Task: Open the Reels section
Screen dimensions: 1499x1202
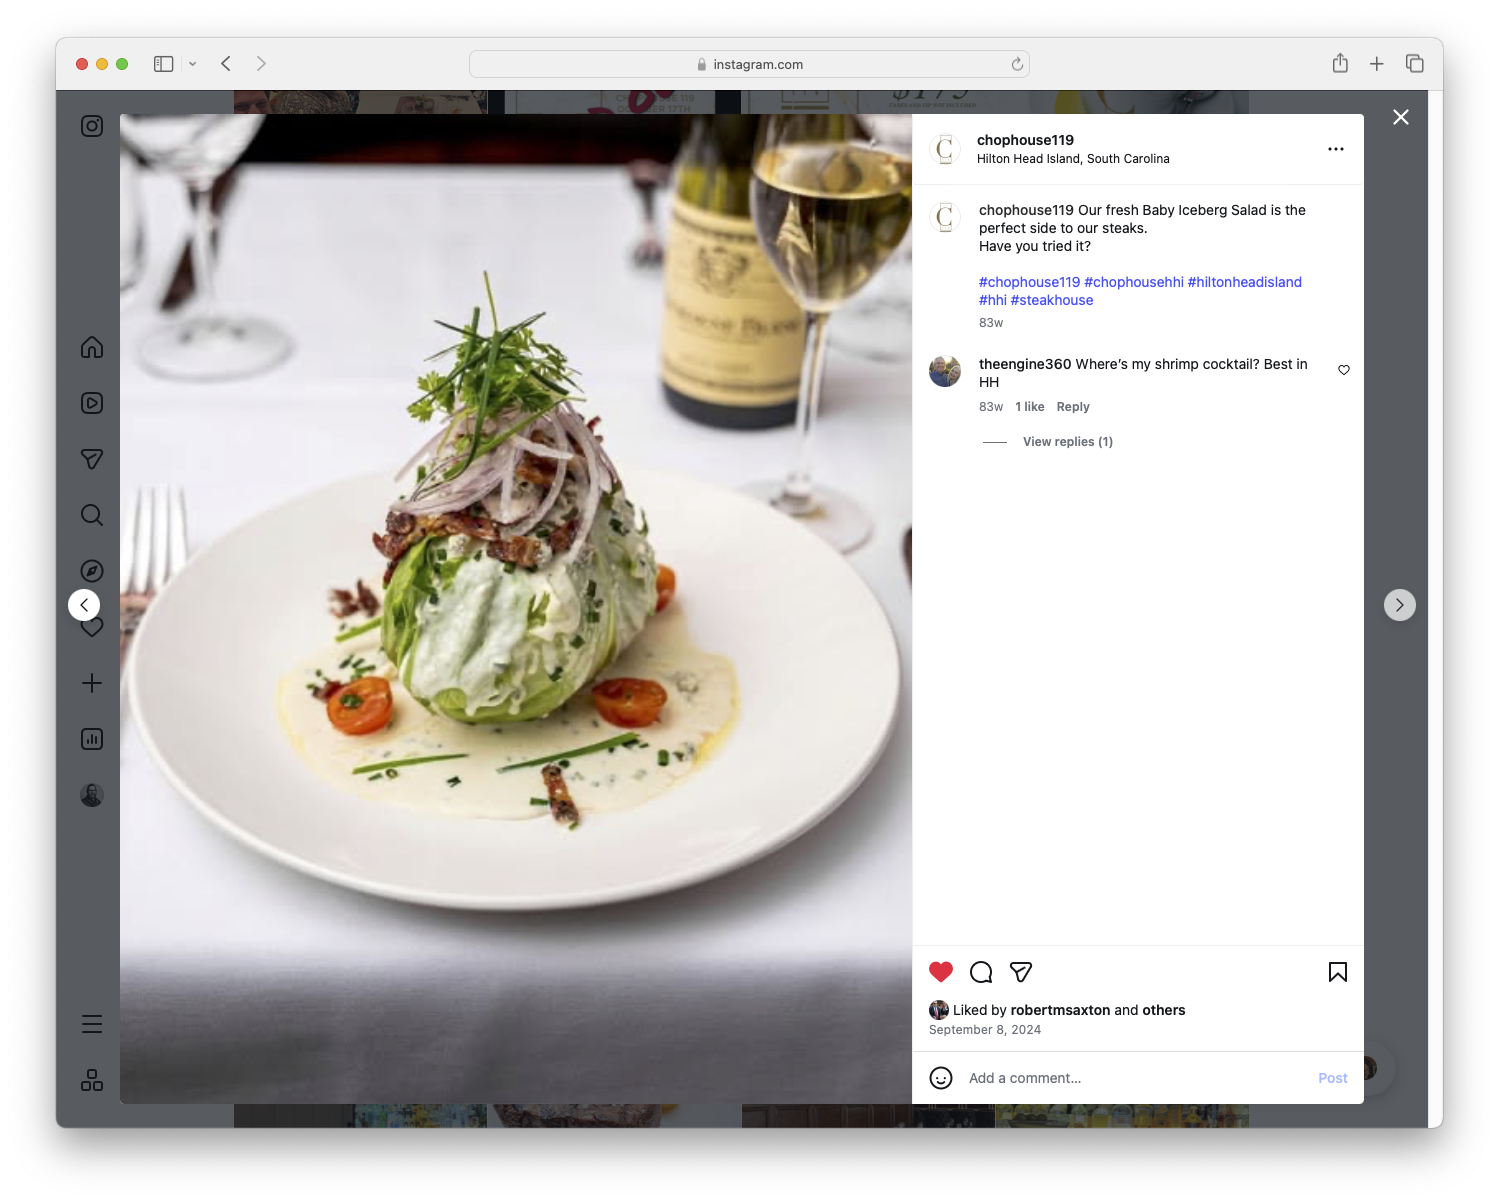Action: [91, 403]
